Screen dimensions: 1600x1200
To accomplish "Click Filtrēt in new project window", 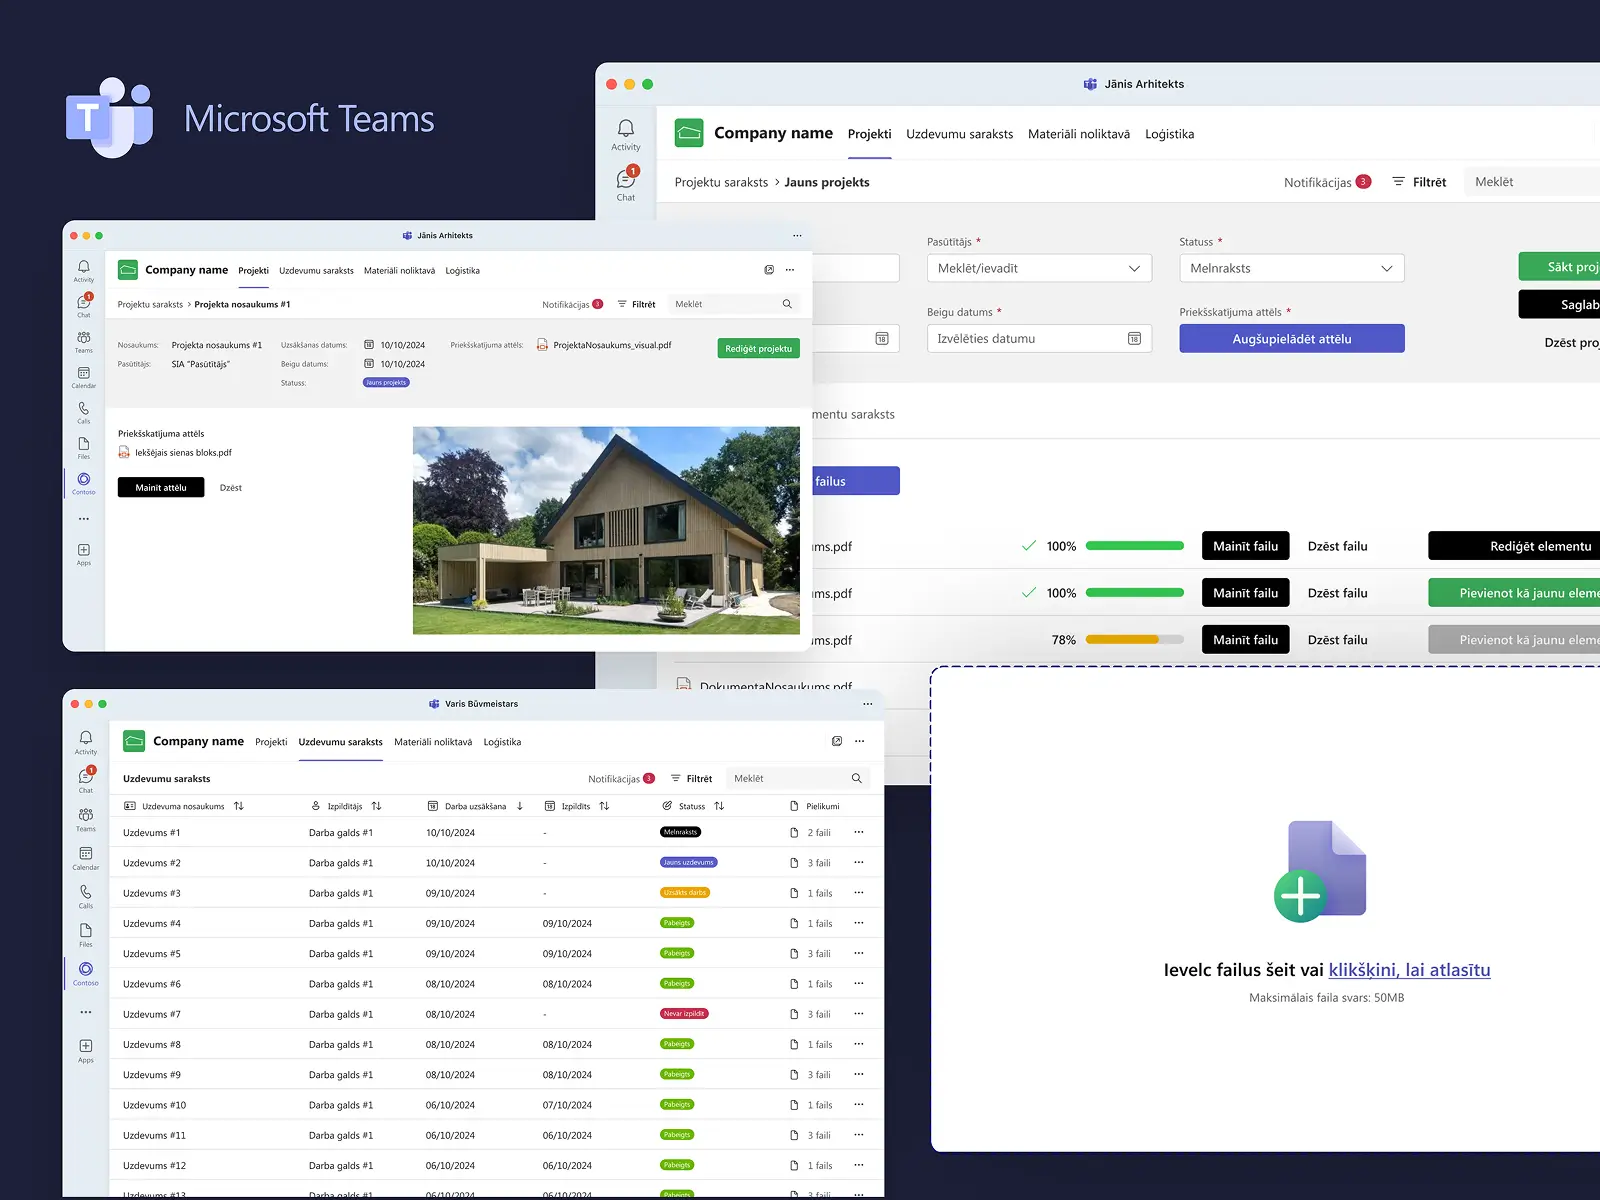I will pyautogui.click(x=1420, y=182).
